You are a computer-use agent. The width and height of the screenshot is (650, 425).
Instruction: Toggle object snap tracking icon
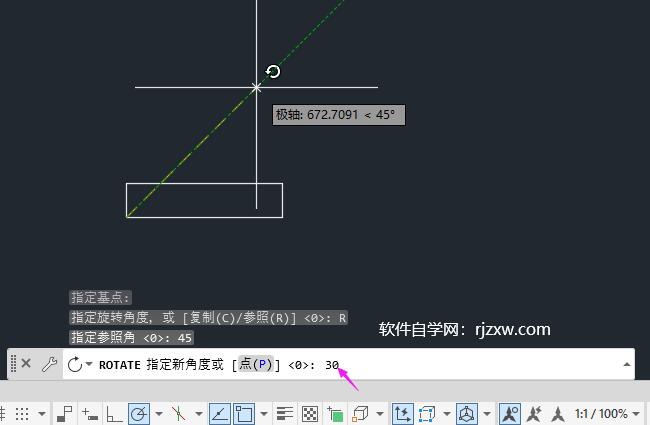tap(219, 413)
